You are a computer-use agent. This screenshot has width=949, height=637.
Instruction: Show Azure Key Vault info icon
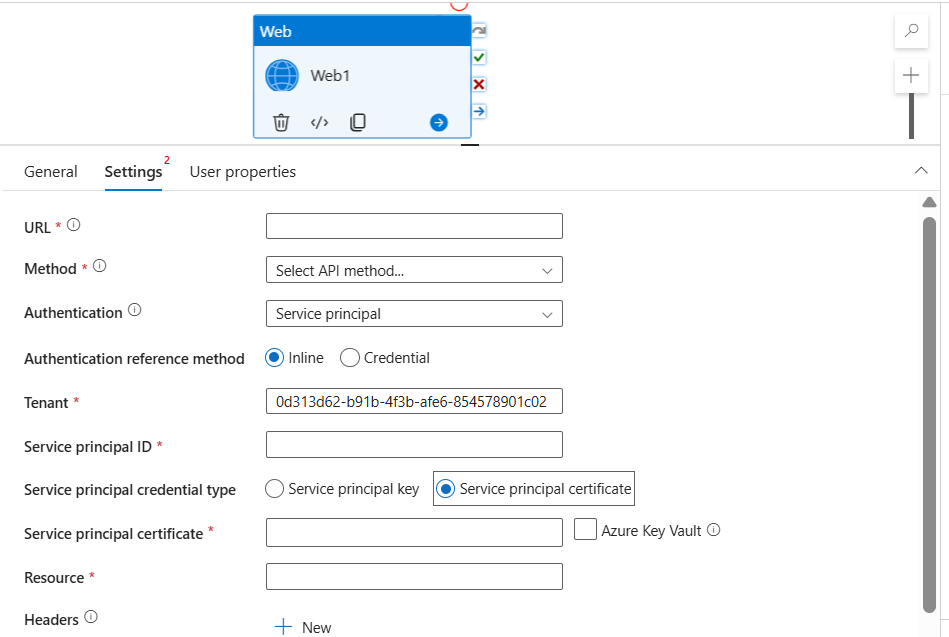click(714, 530)
